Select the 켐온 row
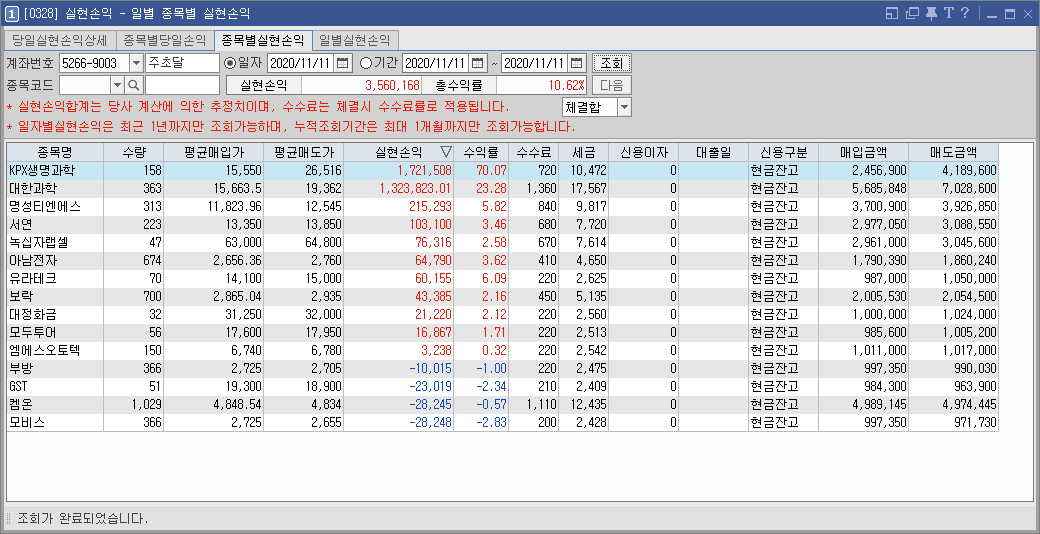The image size is (1040, 534). [502, 404]
